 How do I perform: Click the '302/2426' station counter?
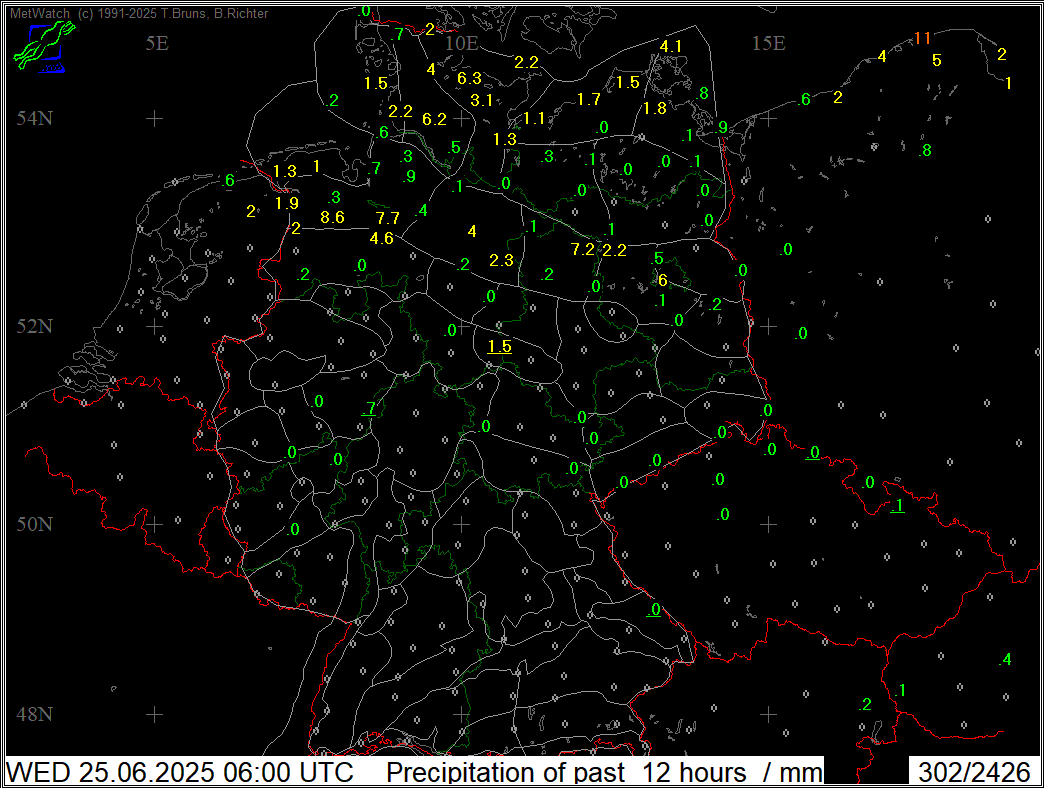(974, 772)
